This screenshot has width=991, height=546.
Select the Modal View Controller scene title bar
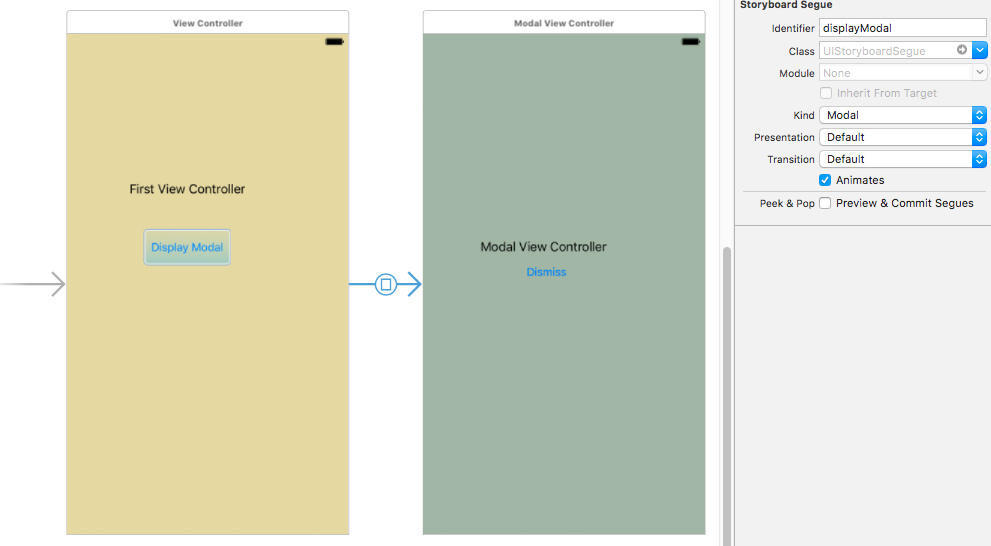point(564,23)
